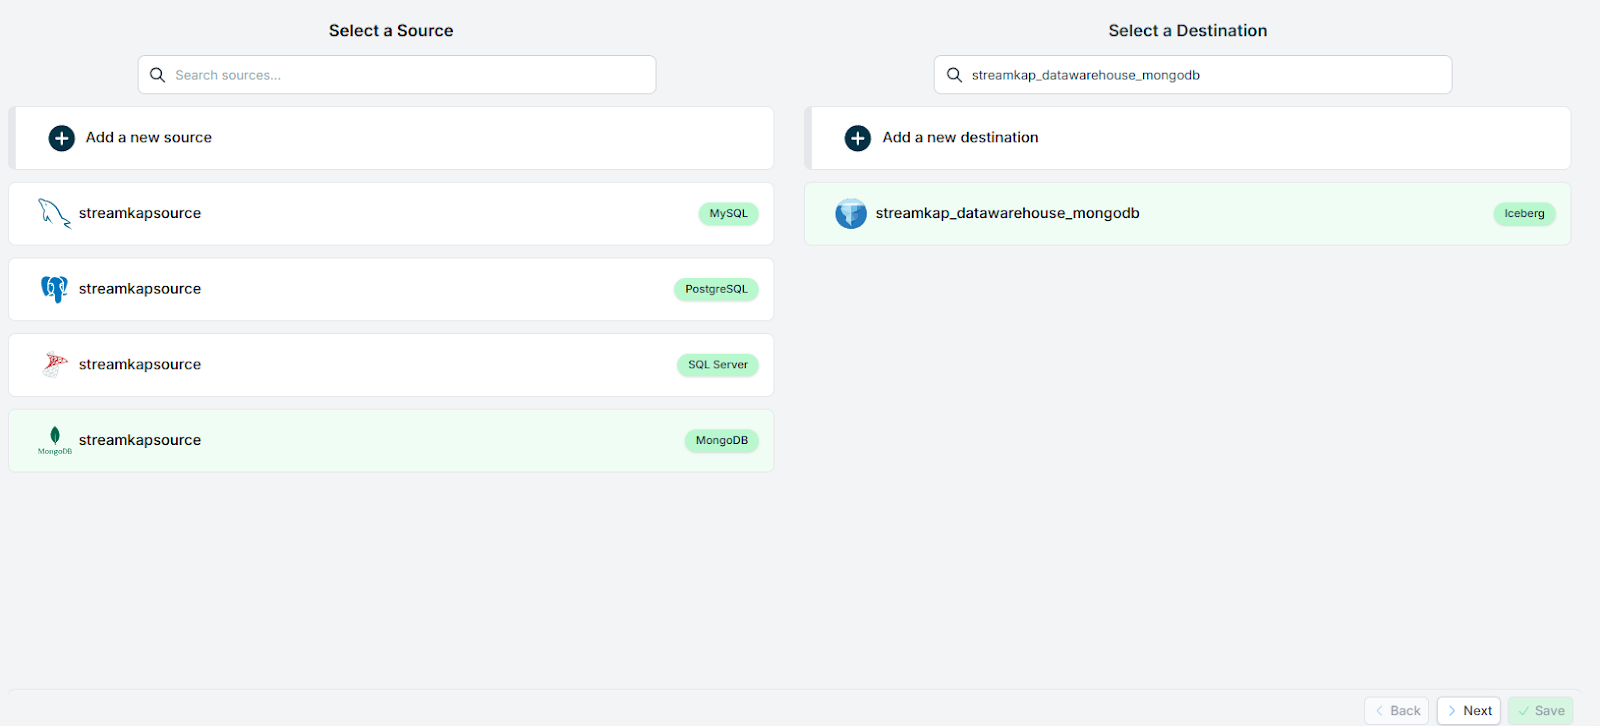Screen dimensions: 1600x726
Task: Go to the Next step
Action: pos(1469,711)
